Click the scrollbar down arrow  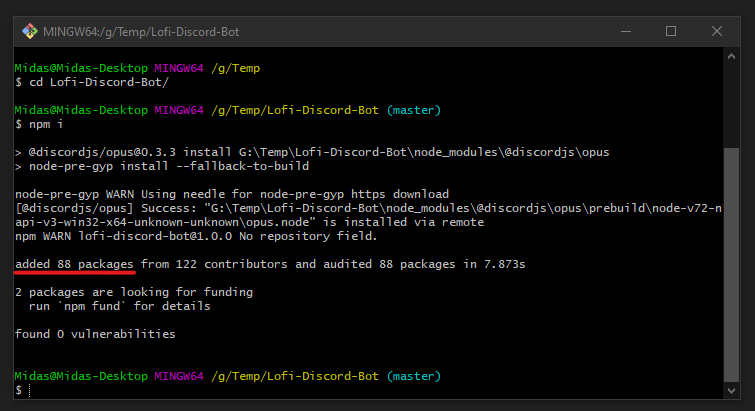coord(731,390)
